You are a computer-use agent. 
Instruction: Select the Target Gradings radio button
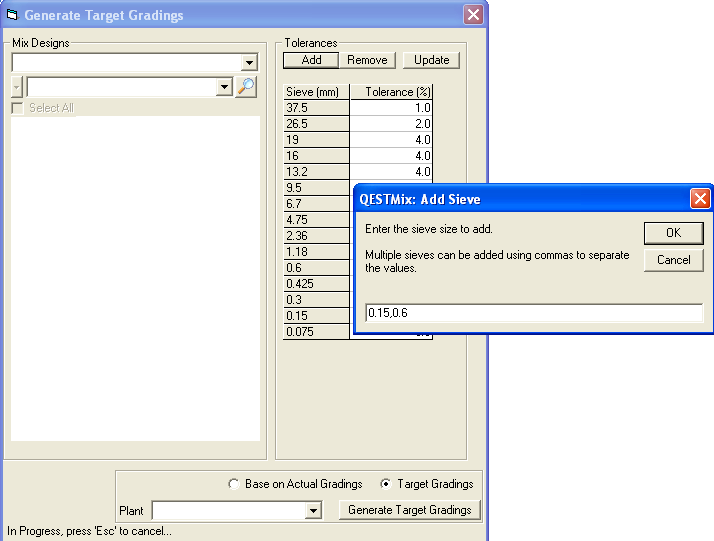pyautogui.click(x=387, y=484)
